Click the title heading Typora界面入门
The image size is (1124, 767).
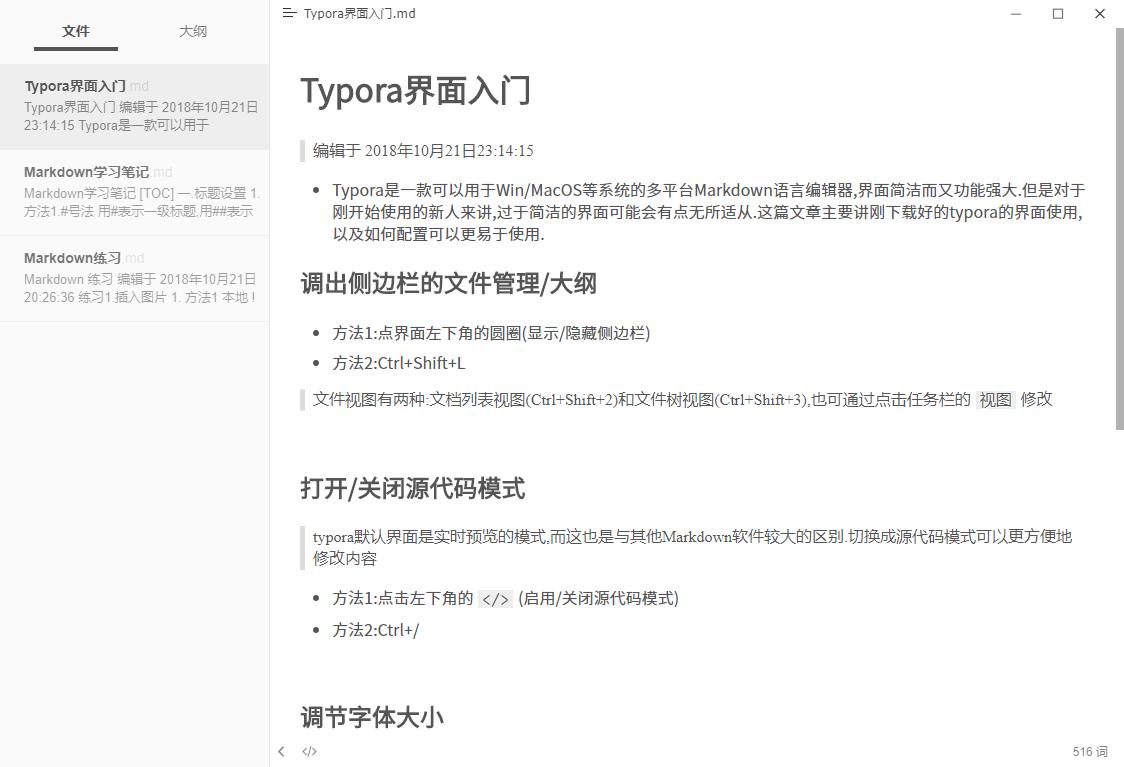tap(415, 91)
